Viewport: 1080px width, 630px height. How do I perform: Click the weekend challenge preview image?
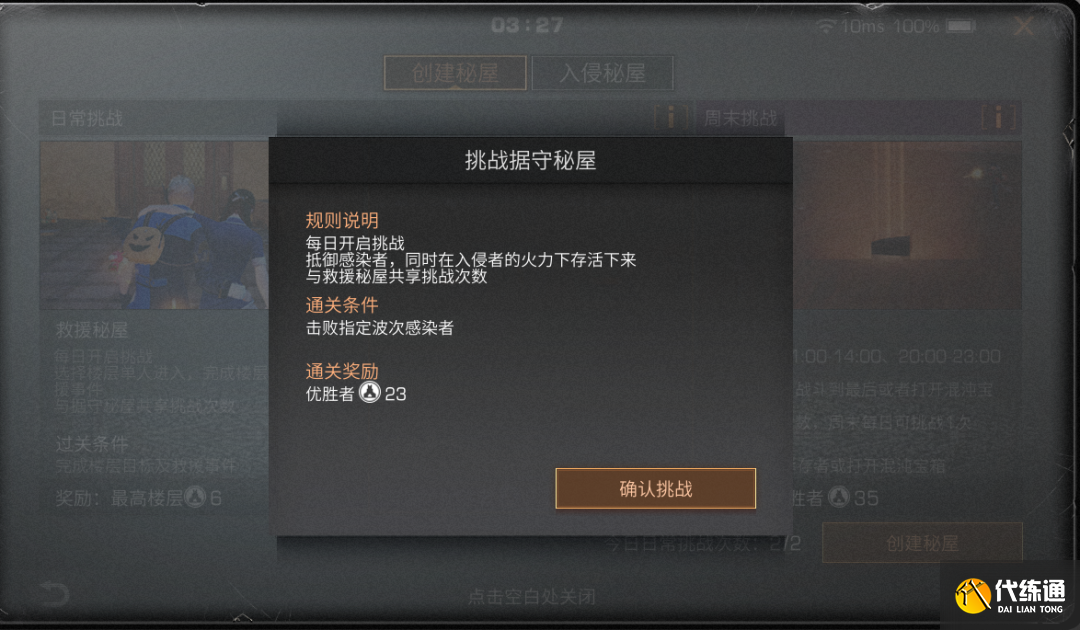(x=907, y=225)
